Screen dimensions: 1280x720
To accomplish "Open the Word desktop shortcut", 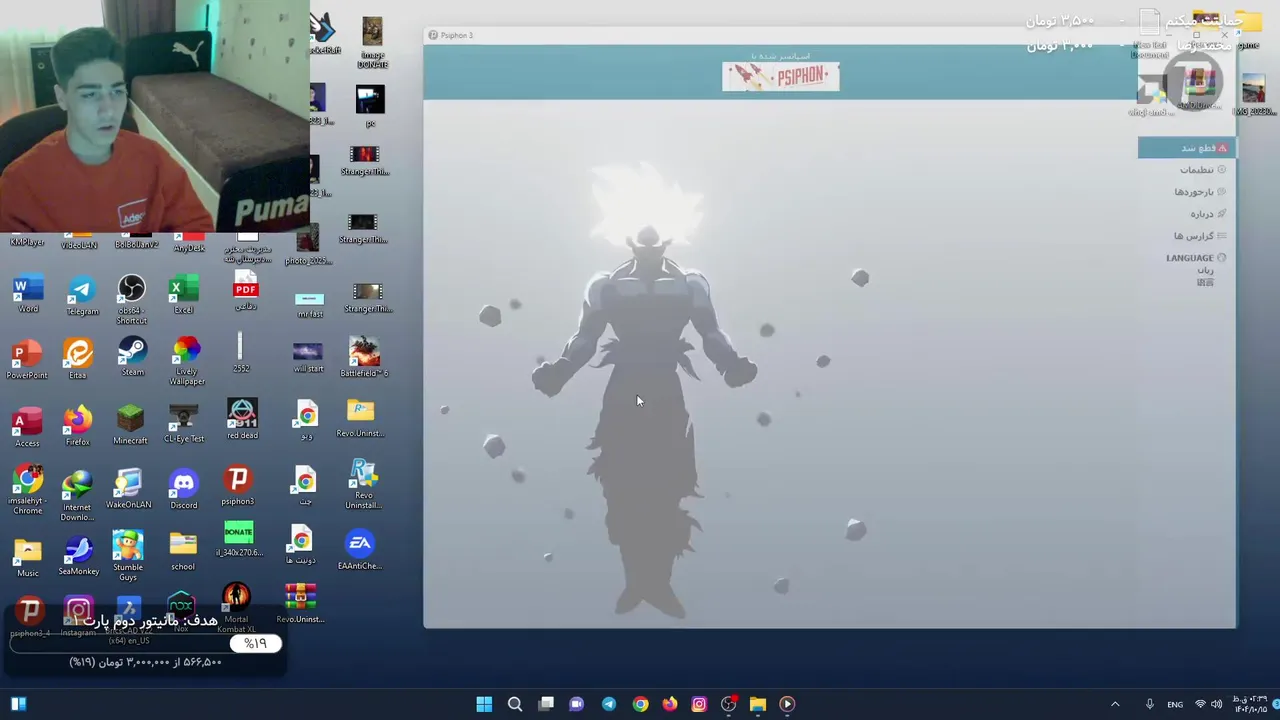I will [x=28, y=295].
